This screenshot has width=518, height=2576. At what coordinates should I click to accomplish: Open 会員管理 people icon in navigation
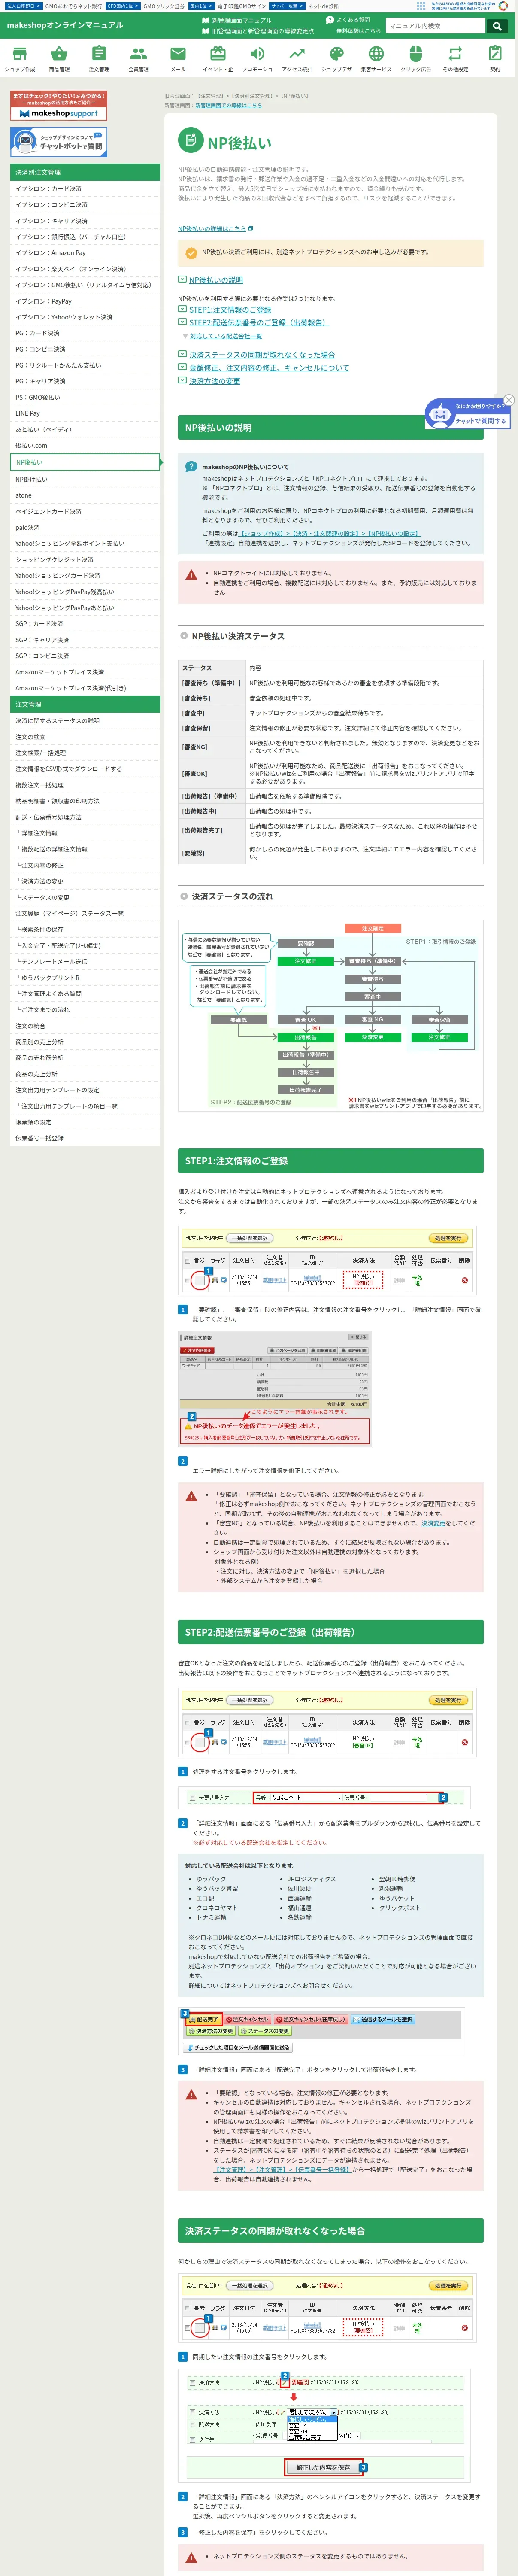(138, 53)
